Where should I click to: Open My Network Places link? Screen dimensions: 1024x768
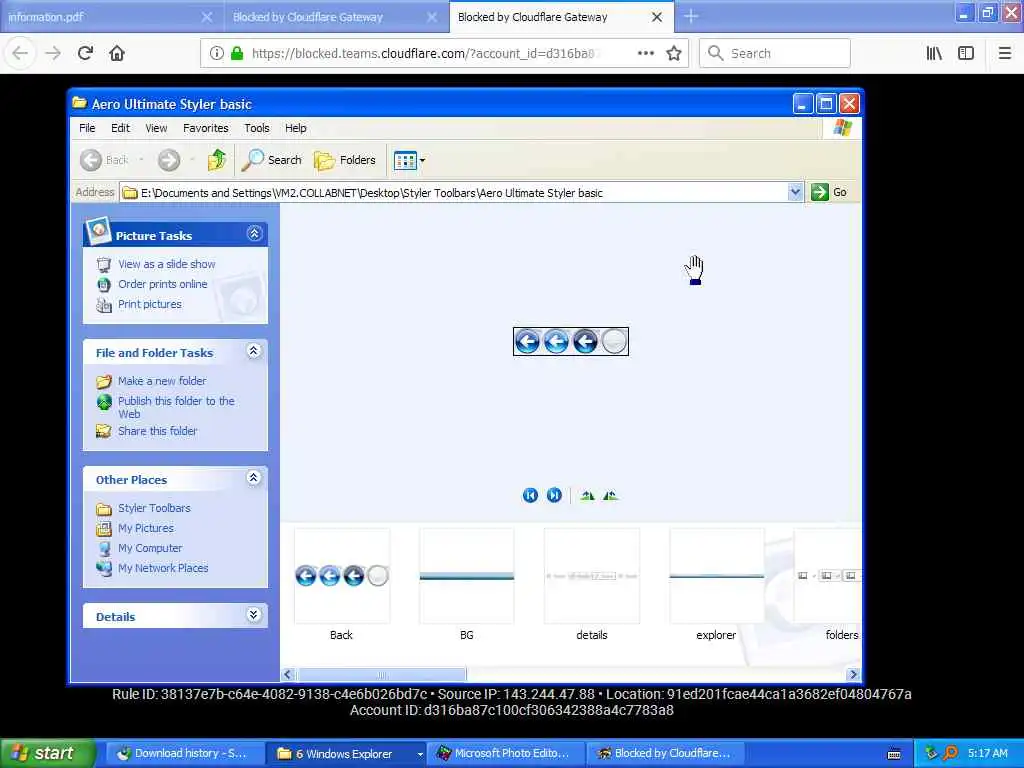tap(163, 568)
